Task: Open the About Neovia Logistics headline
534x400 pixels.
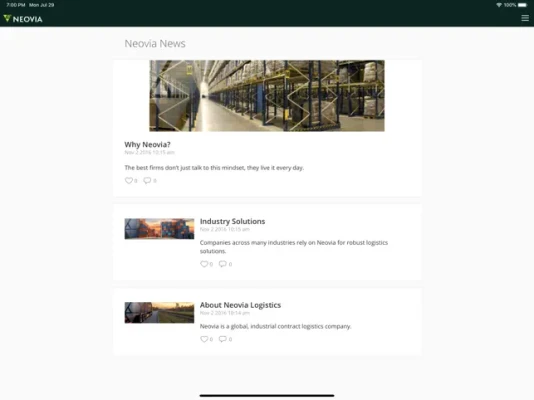Action: pos(240,305)
